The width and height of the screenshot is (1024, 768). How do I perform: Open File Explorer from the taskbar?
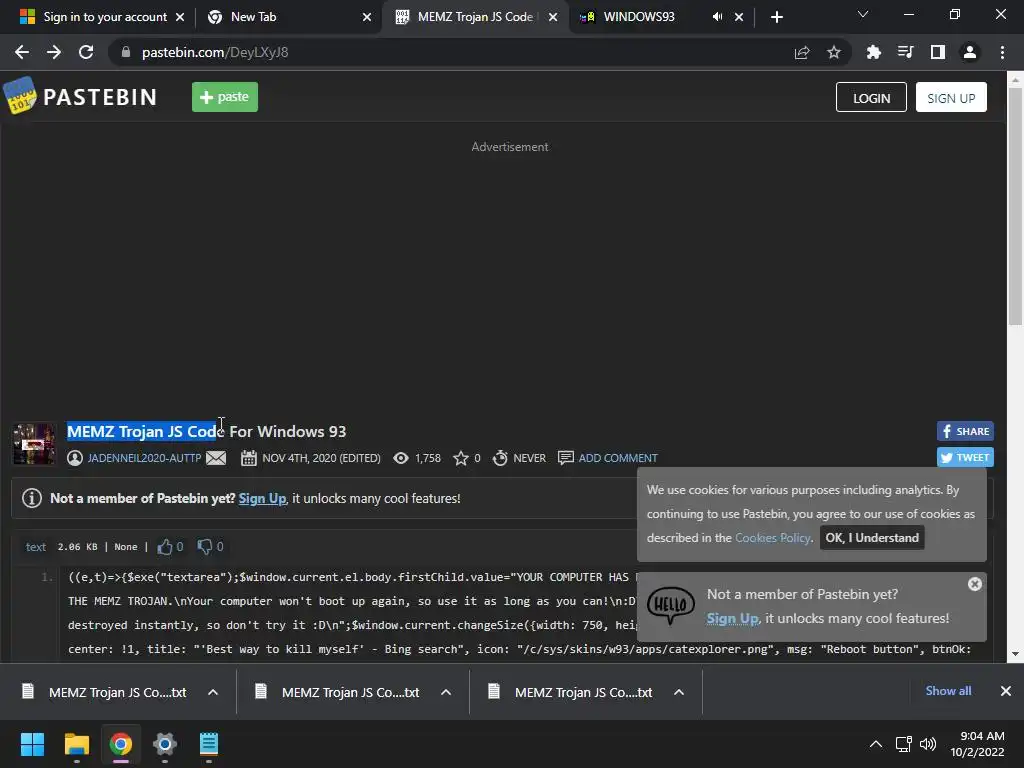click(x=76, y=744)
